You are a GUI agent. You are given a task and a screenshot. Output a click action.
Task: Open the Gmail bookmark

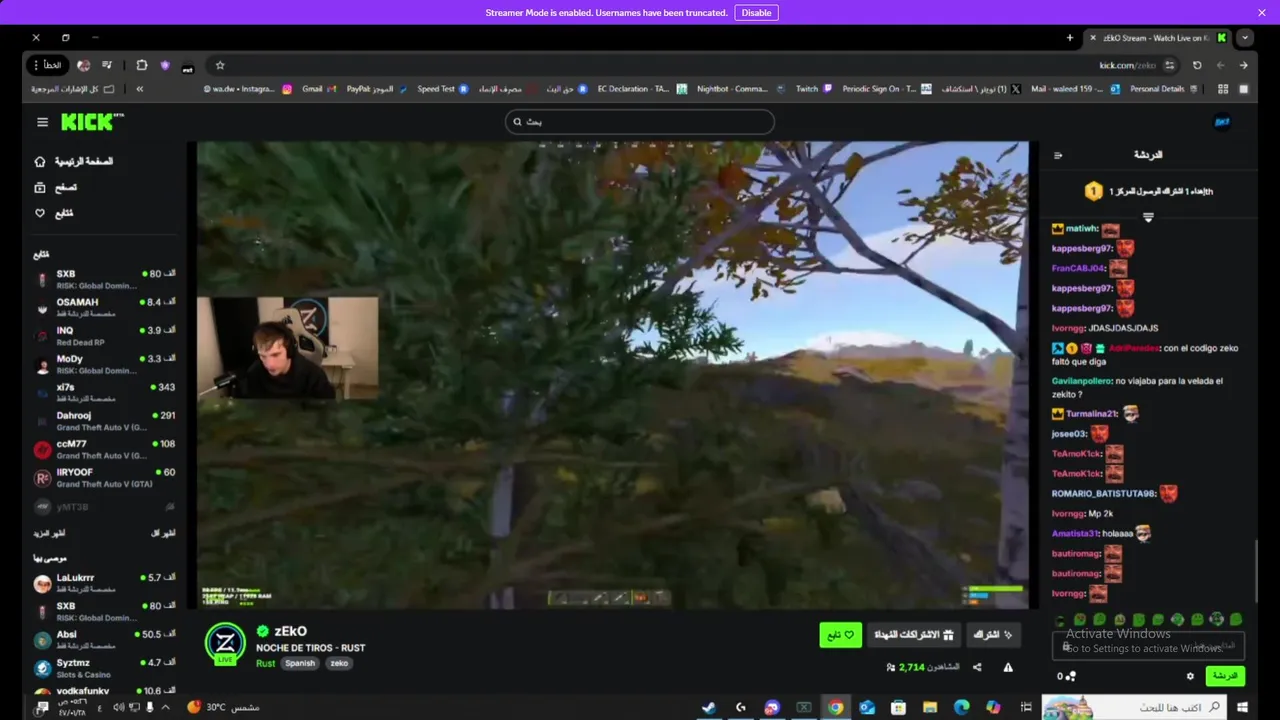(319, 89)
